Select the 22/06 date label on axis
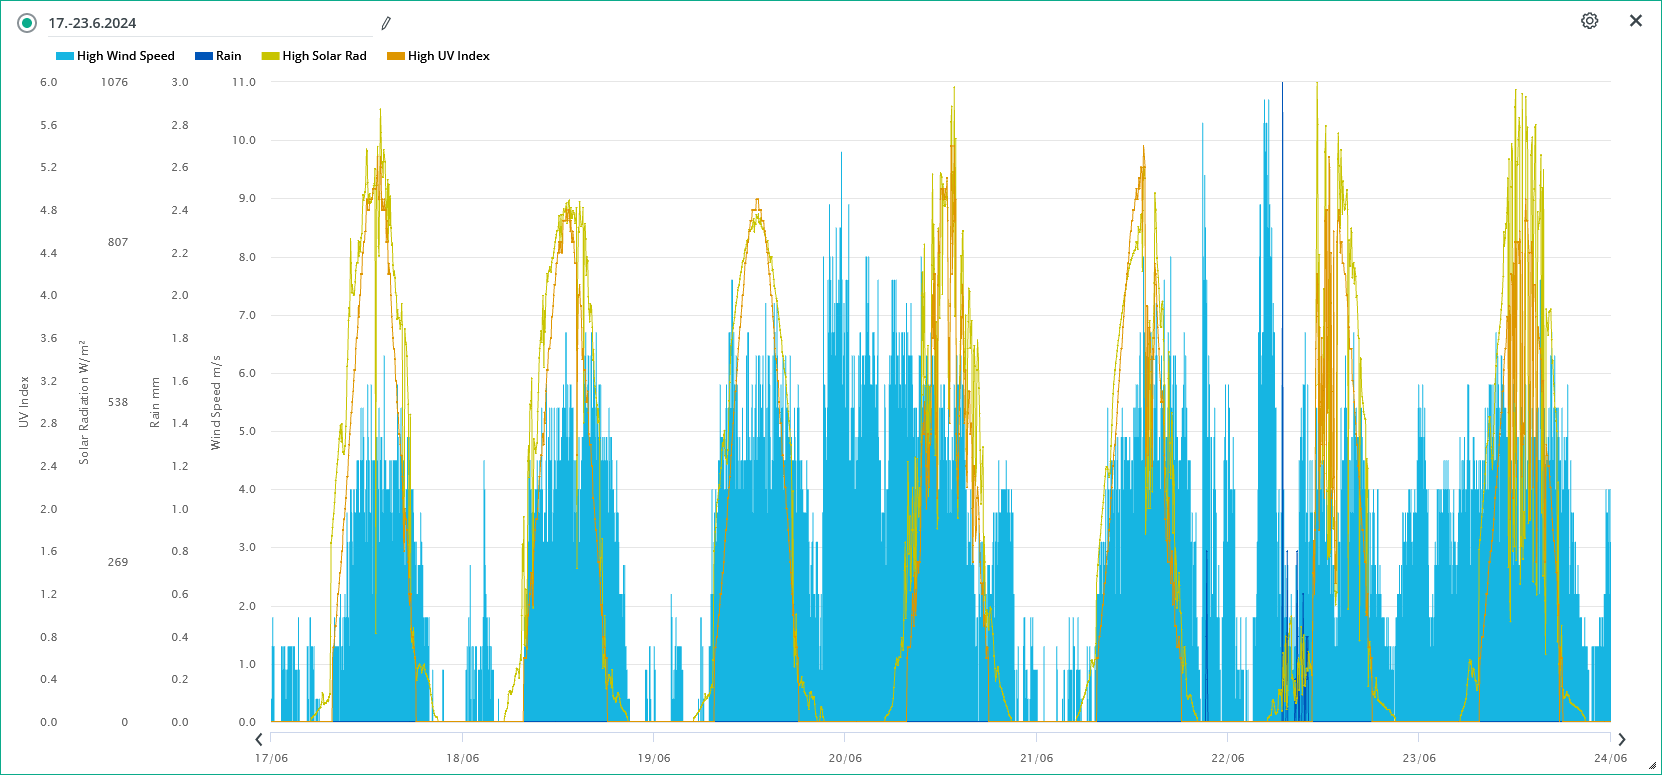The image size is (1662, 775). pos(1228,758)
